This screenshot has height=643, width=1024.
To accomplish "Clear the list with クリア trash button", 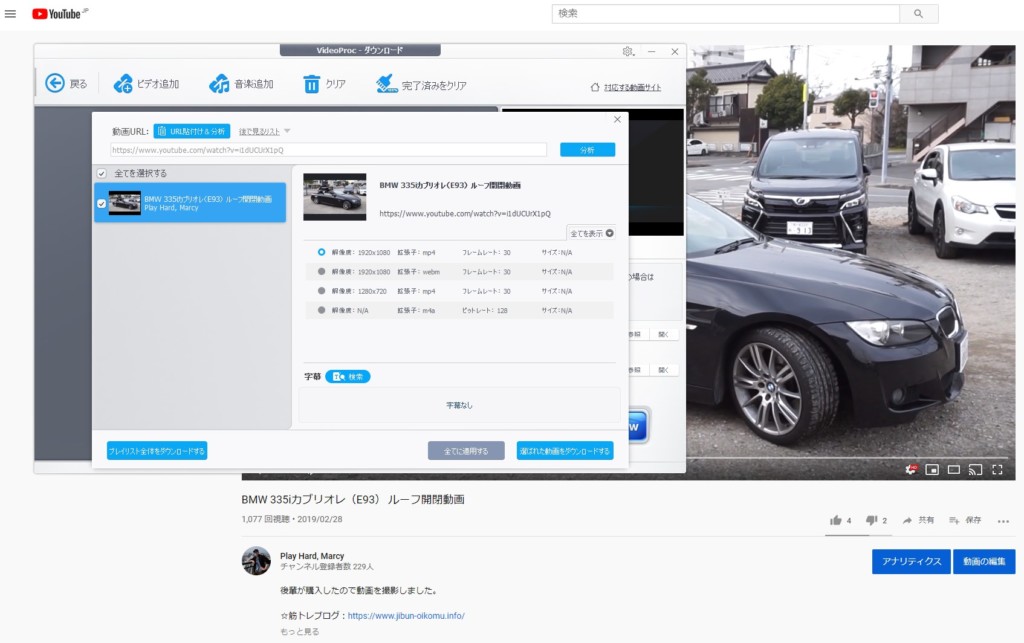I will coord(324,84).
